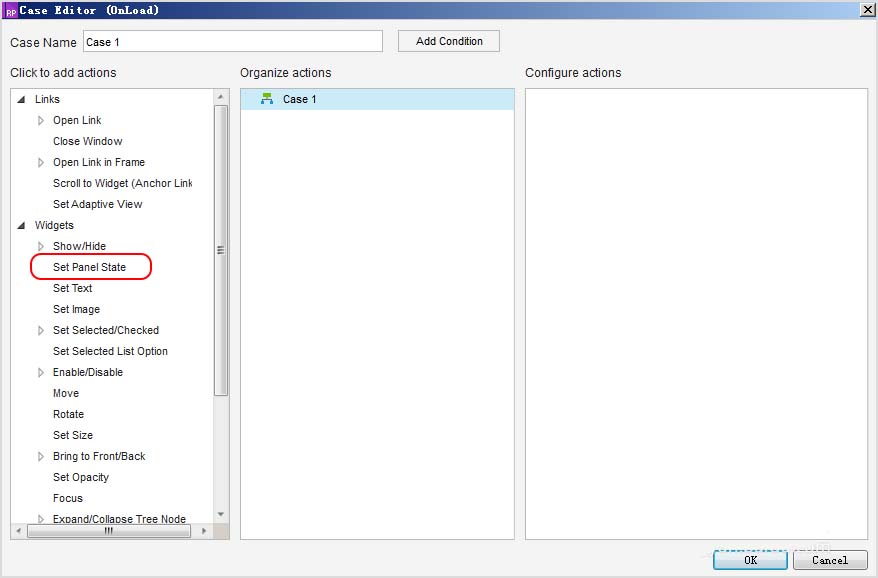Add the Show/Hide action
The width and height of the screenshot is (878, 578).
coord(79,246)
